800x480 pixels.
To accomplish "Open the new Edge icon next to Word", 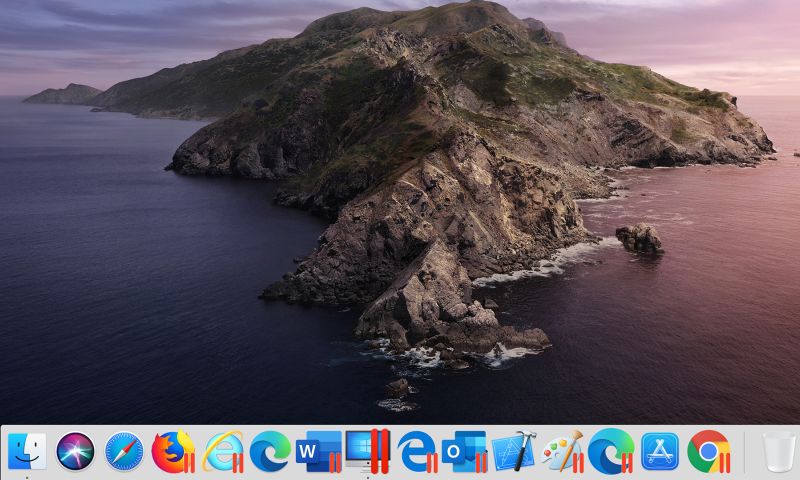I will click(270, 451).
